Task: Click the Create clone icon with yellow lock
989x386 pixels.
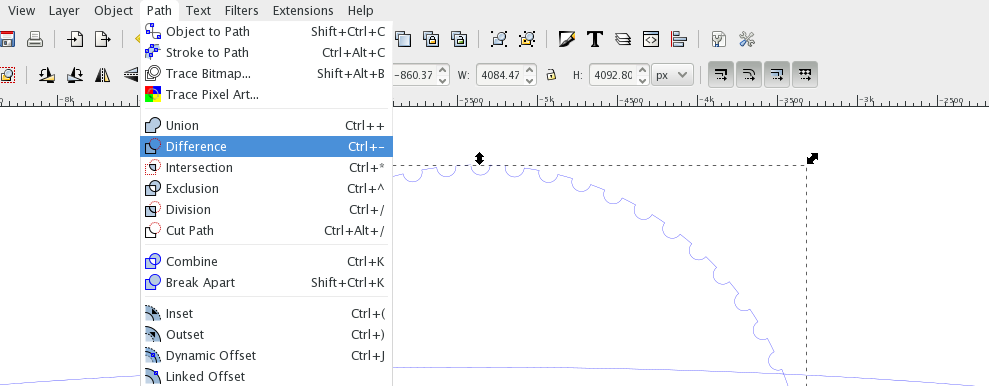Action: [431, 40]
